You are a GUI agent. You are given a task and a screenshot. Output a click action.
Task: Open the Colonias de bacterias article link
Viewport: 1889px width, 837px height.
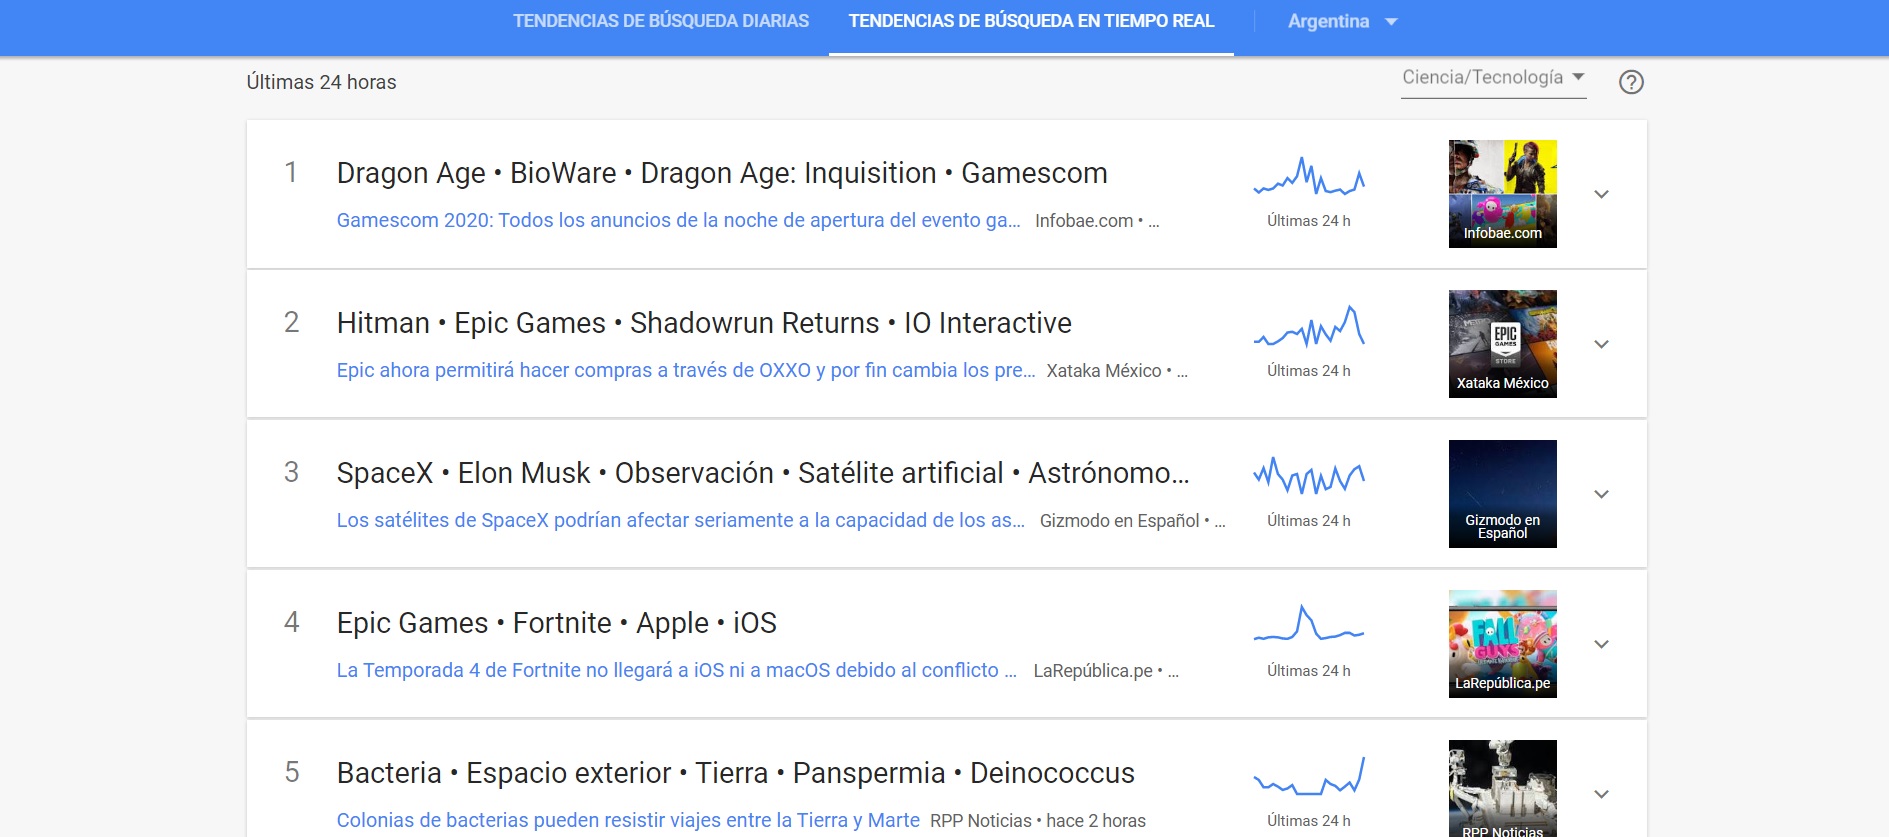pyautogui.click(x=628, y=820)
